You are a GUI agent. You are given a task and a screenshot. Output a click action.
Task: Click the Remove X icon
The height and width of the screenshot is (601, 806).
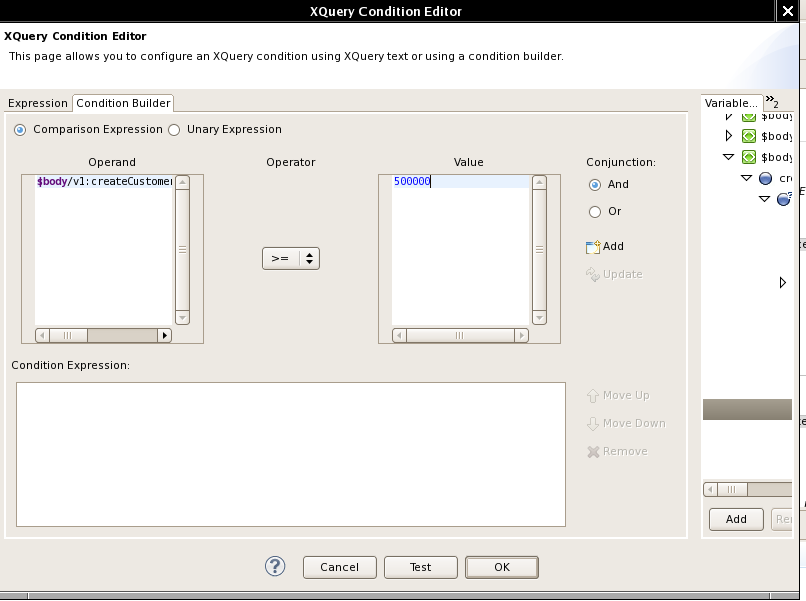(593, 451)
